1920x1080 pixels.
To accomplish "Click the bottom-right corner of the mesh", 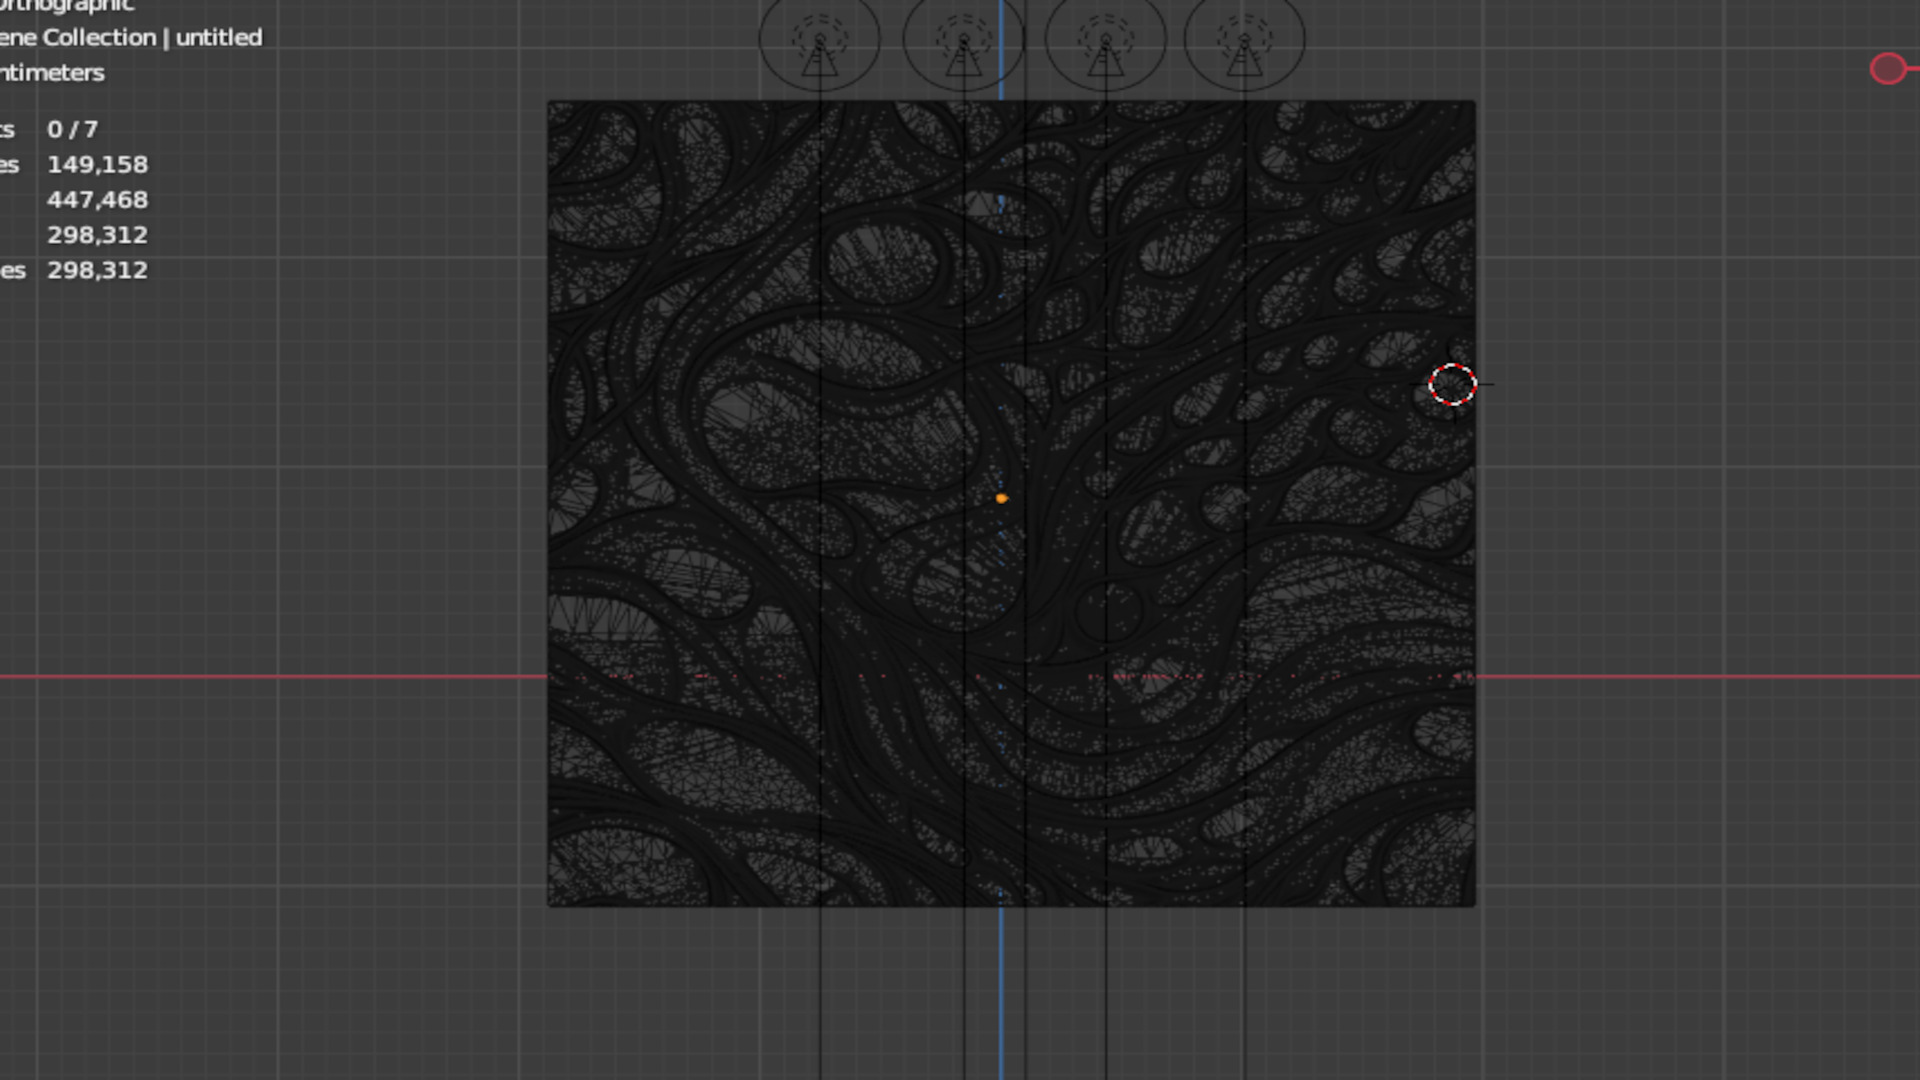I will [x=1472, y=903].
